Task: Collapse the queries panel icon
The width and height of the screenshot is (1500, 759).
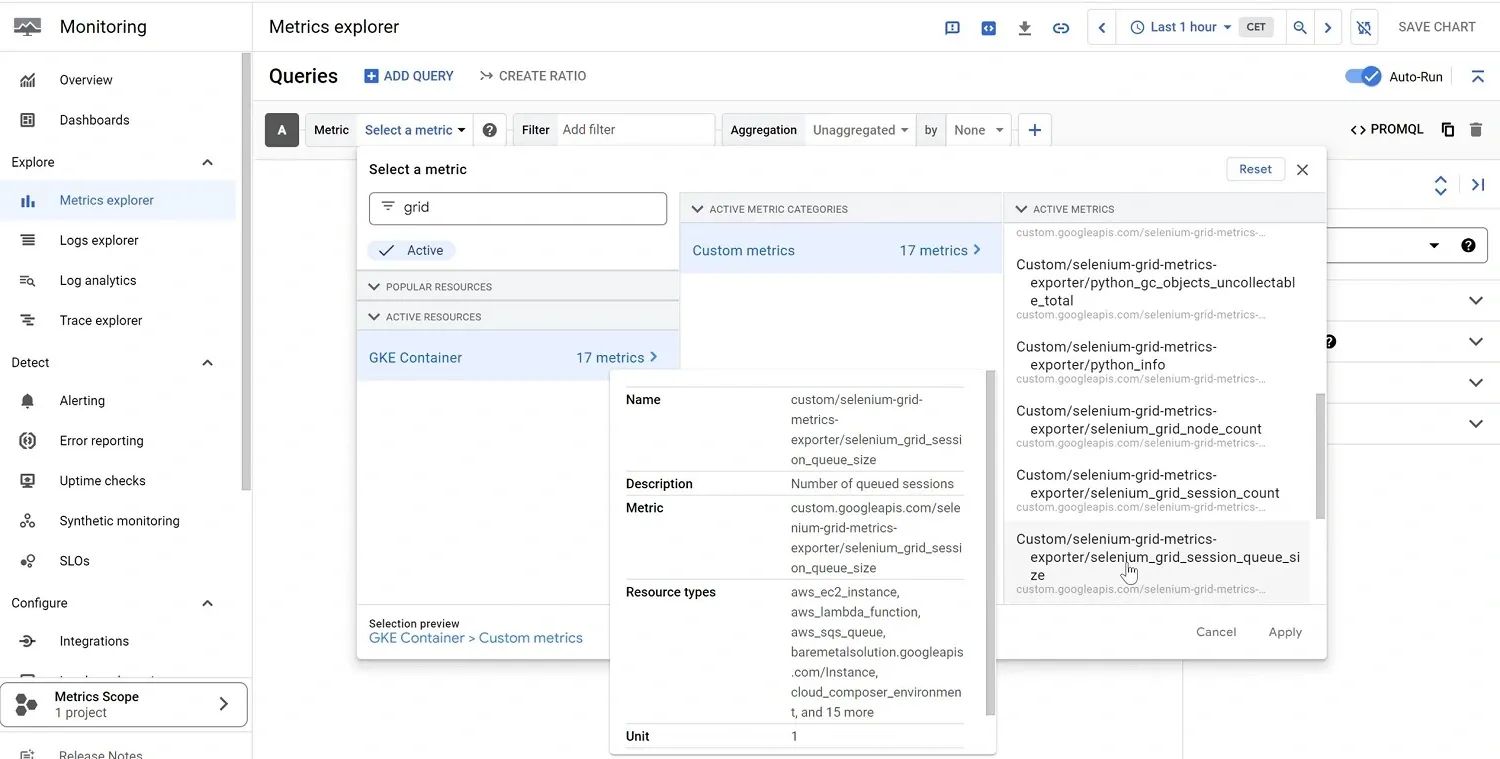Action: coord(1477,76)
